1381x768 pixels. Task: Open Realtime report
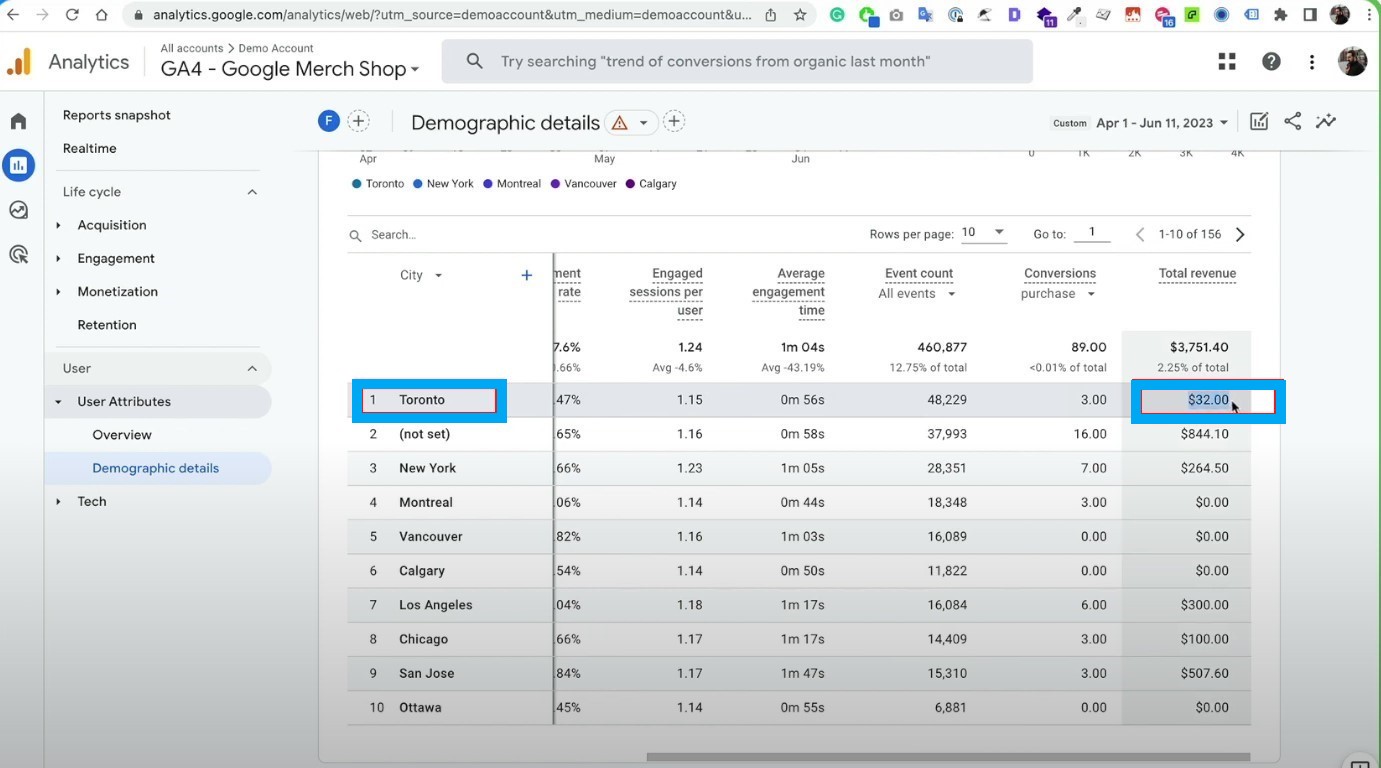(x=89, y=148)
